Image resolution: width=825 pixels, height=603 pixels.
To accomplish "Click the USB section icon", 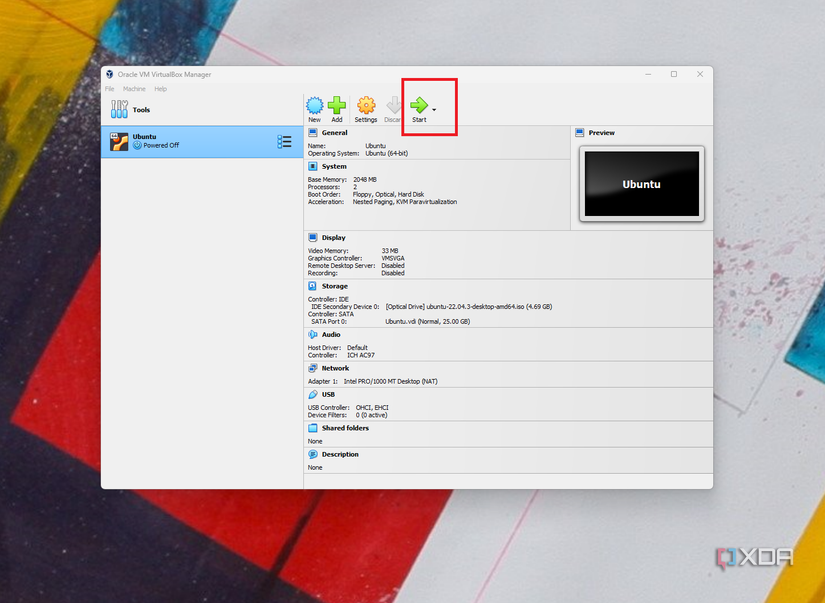I will click(x=315, y=394).
